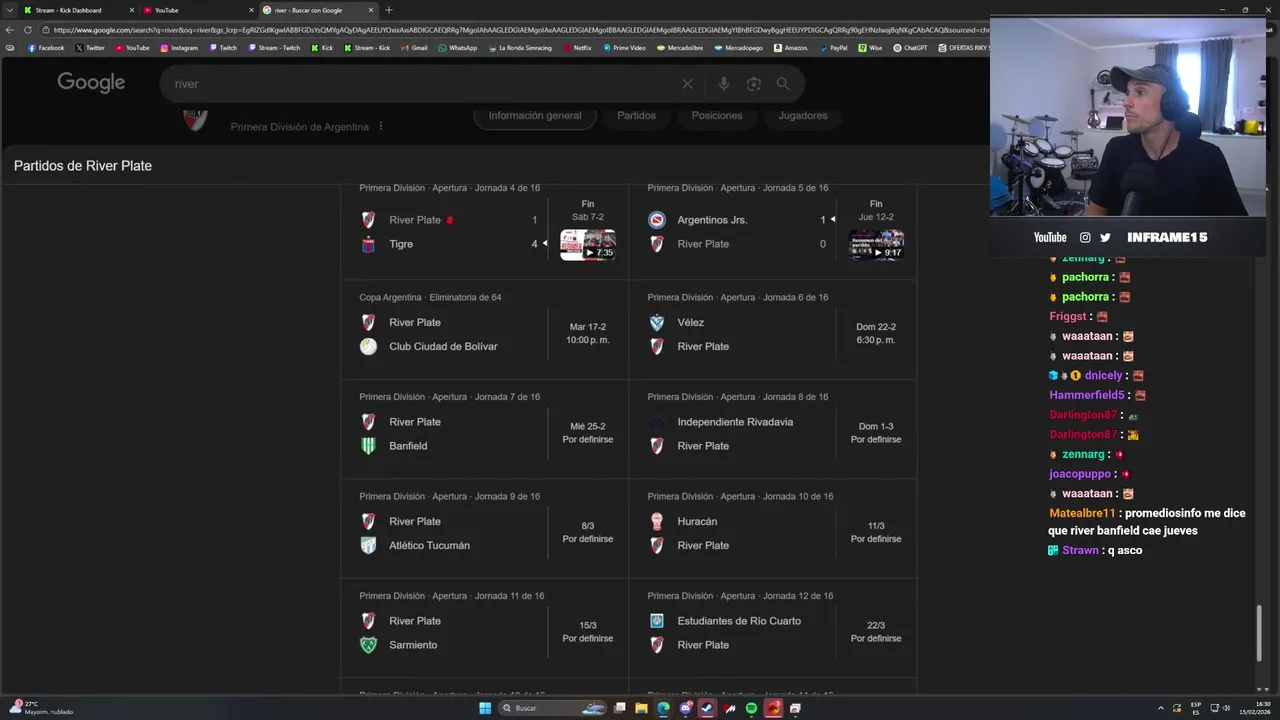
Task: Click ESP language indicator in tray
Action: (1196, 708)
